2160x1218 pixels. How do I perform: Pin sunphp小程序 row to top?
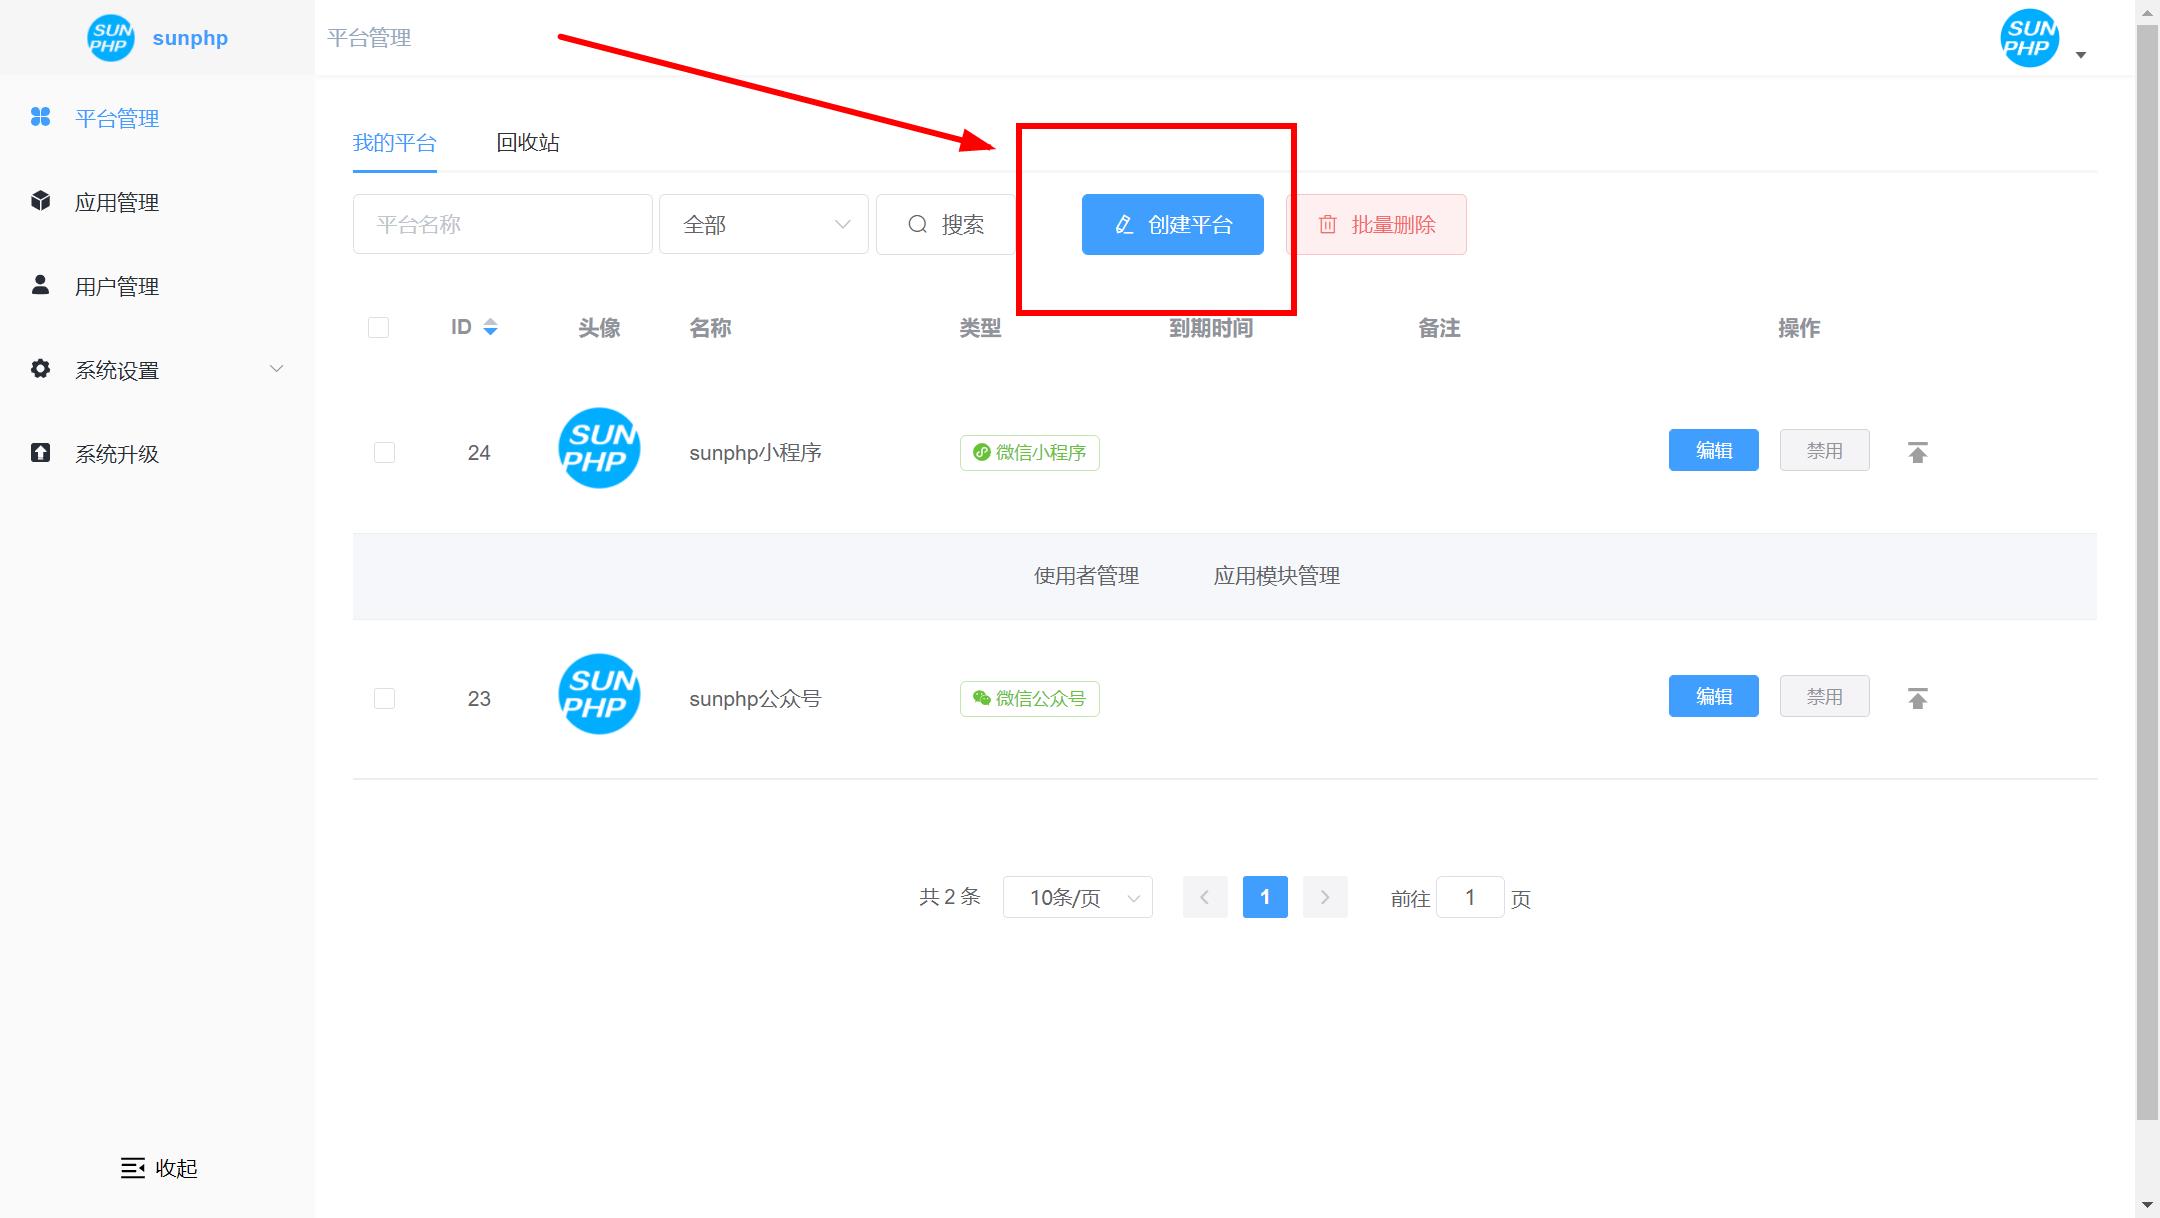click(x=1917, y=452)
